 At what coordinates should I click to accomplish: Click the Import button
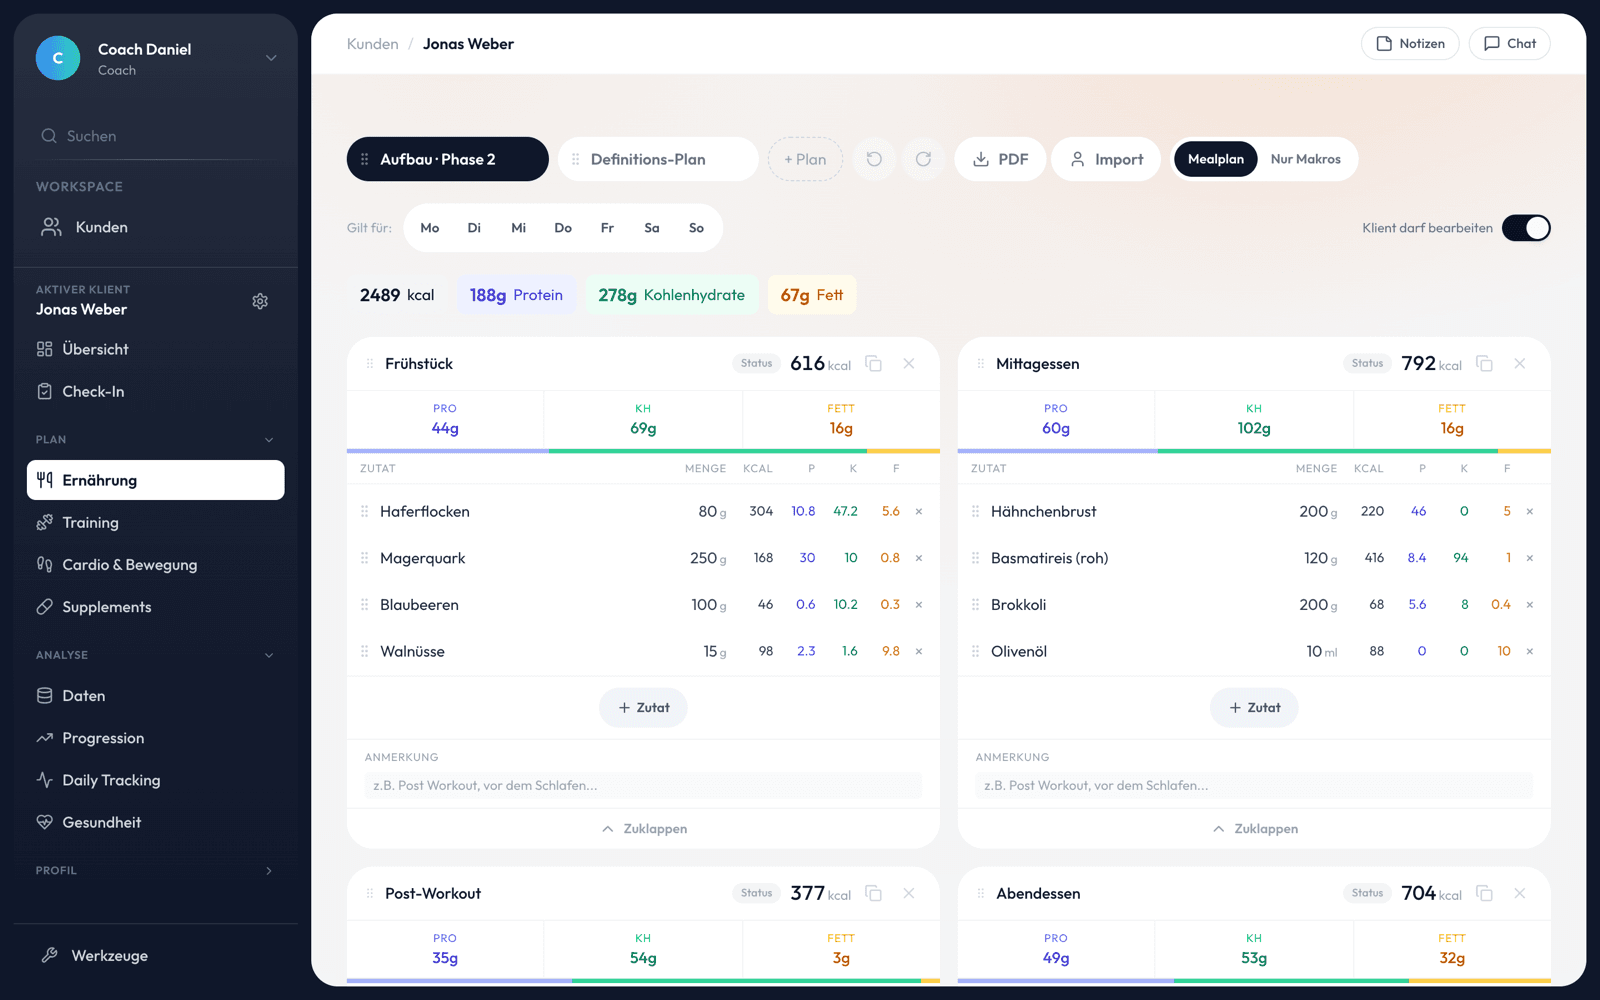(x=1106, y=159)
